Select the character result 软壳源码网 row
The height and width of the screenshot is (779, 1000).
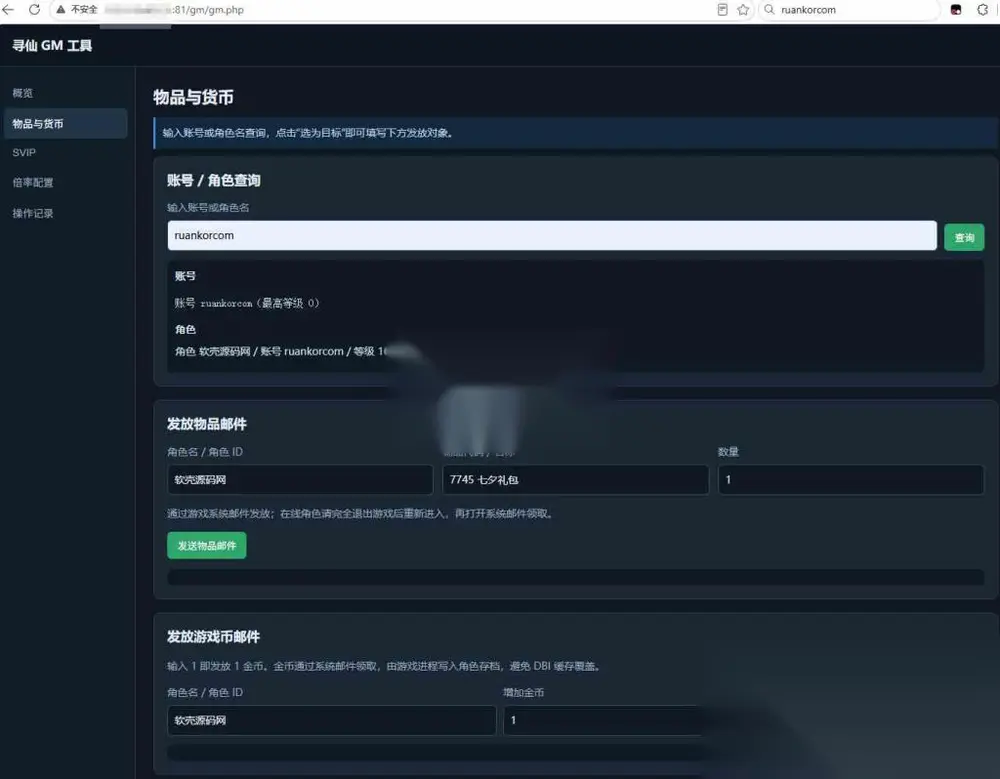pos(283,352)
